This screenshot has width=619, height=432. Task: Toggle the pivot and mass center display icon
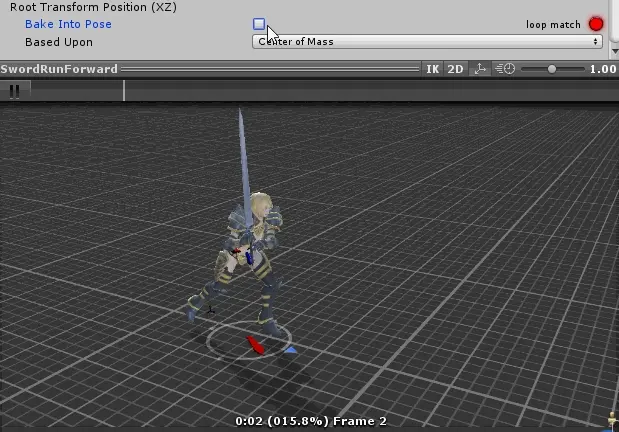pos(480,69)
